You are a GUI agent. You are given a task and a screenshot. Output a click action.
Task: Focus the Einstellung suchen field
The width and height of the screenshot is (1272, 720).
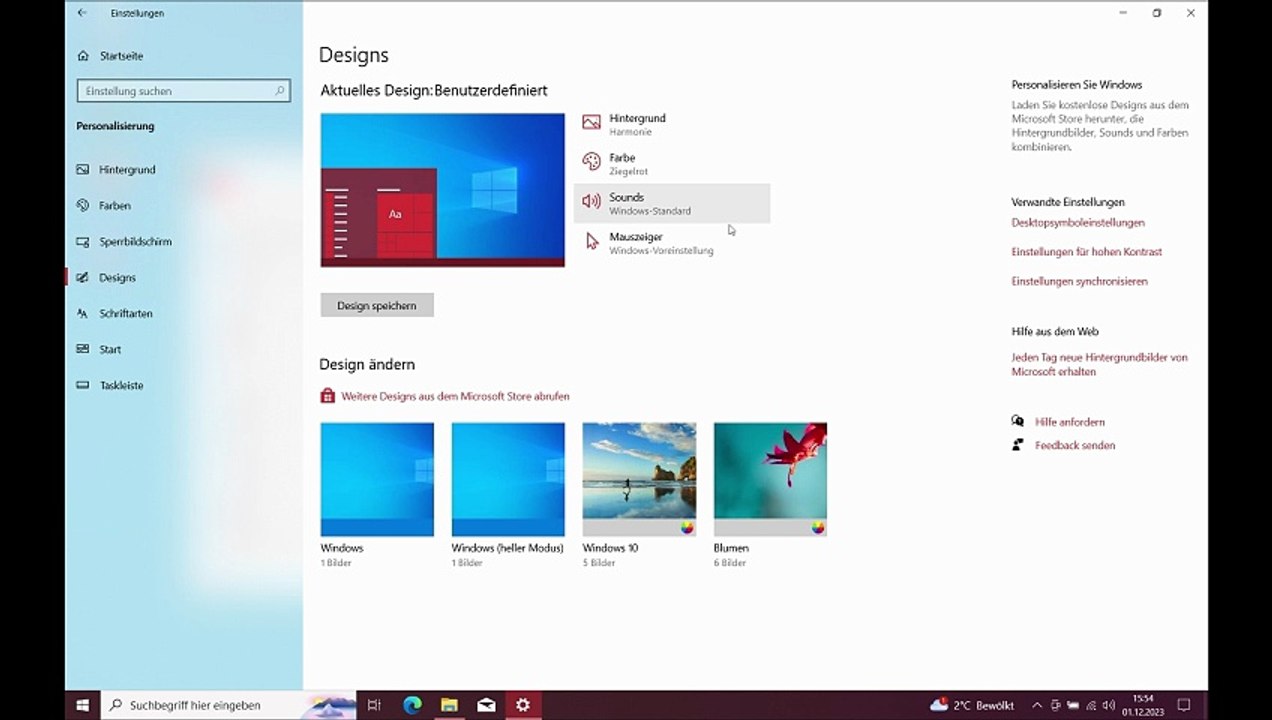pos(184,91)
